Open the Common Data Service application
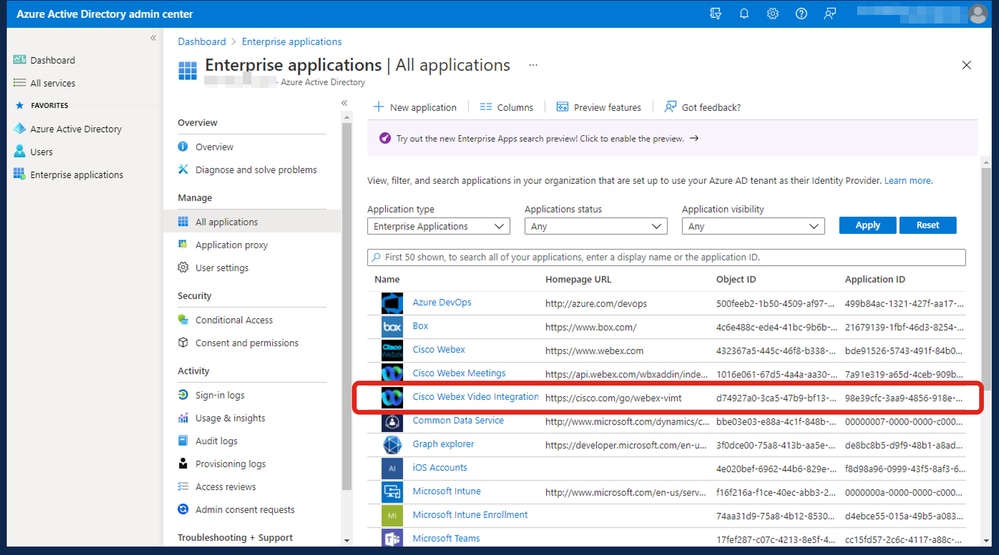Screen dimensions: 999x555 [457, 420]
